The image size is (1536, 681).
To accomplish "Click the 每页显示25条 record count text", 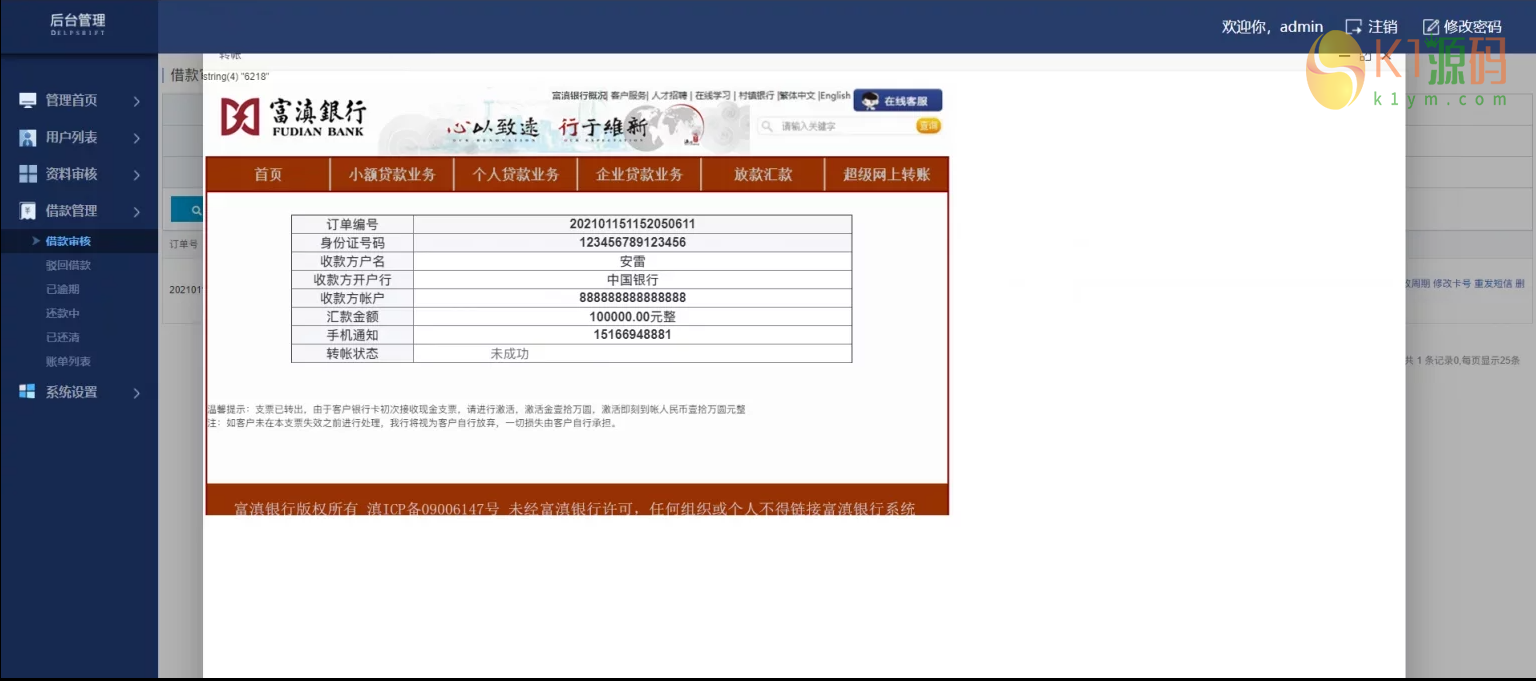I will click(x=1489, y=361).
